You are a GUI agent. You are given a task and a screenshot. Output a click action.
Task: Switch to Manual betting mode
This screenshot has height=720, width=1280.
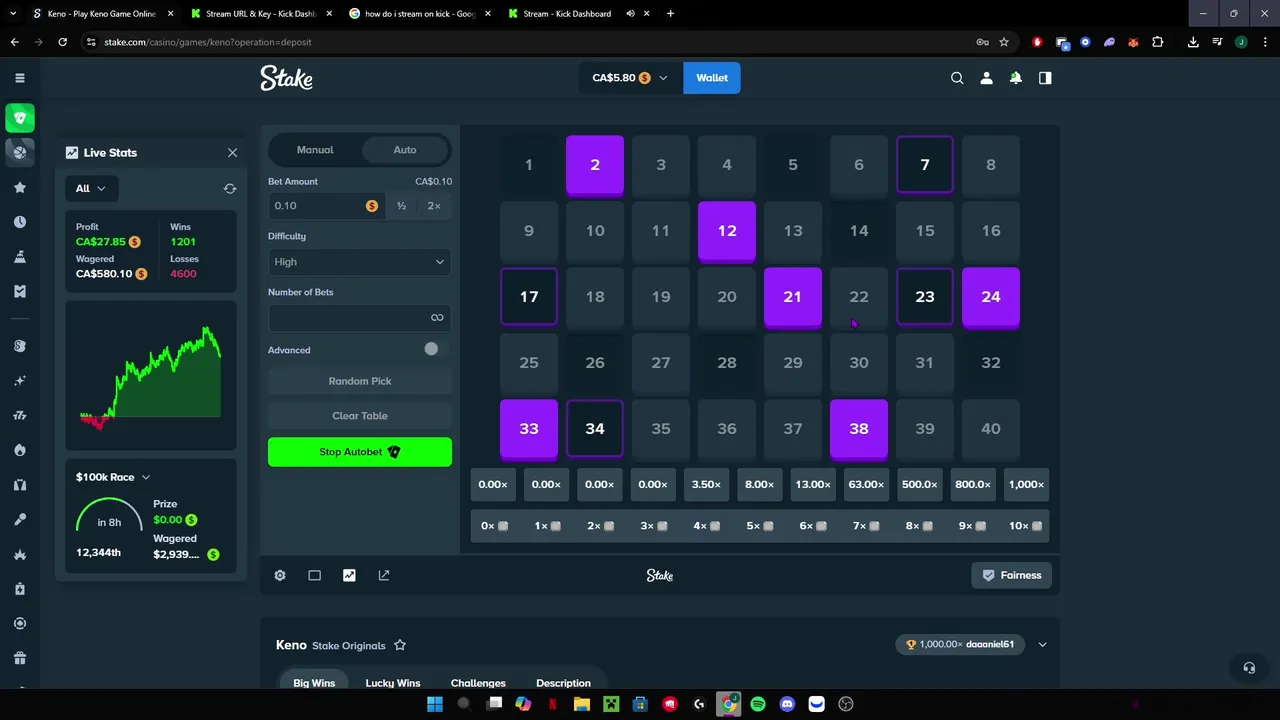point(315,150)
